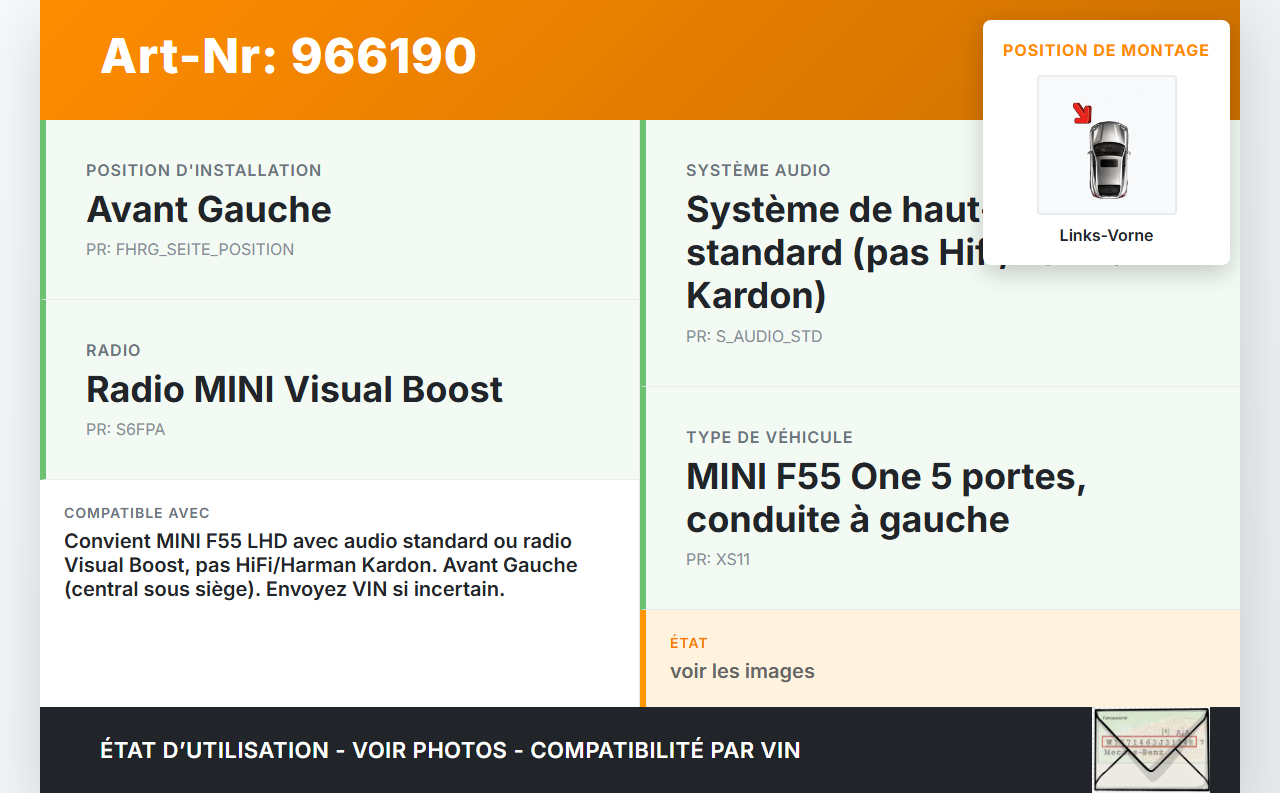The height and width of the screenshot is (793, 1280).
Task: Click the 'SYSTÈME AUDIO' label
Action: pos(758,171)
